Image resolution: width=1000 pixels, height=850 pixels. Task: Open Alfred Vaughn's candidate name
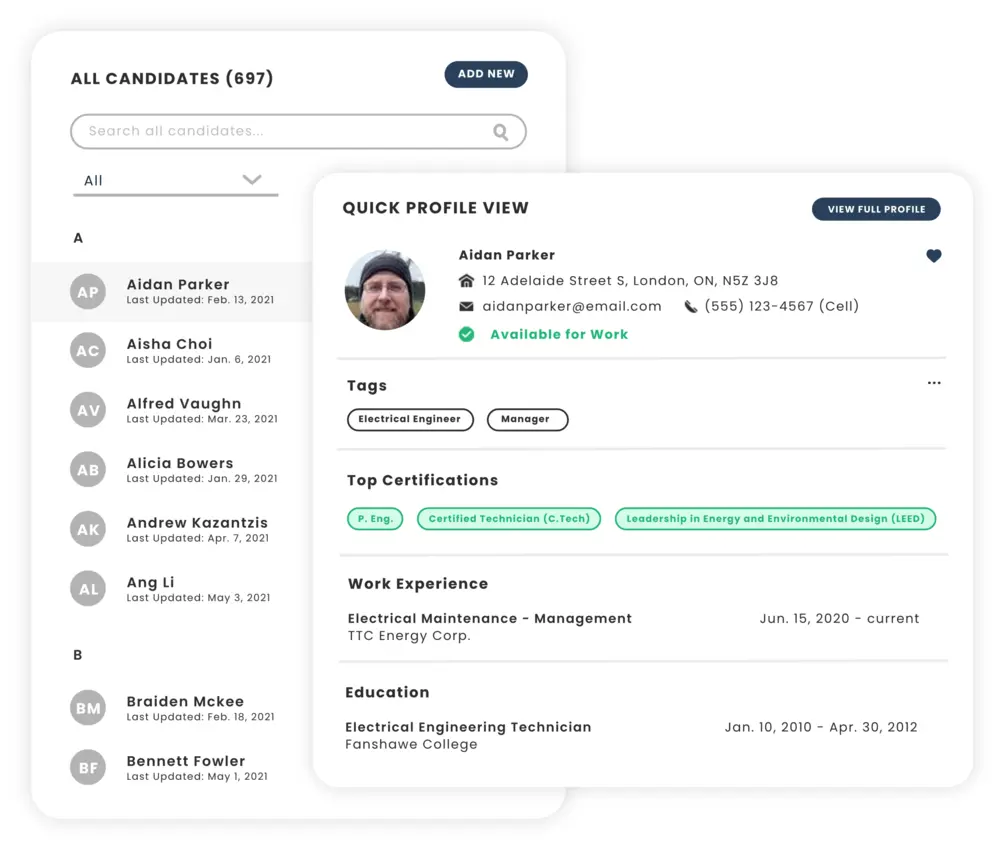(184, 404)
